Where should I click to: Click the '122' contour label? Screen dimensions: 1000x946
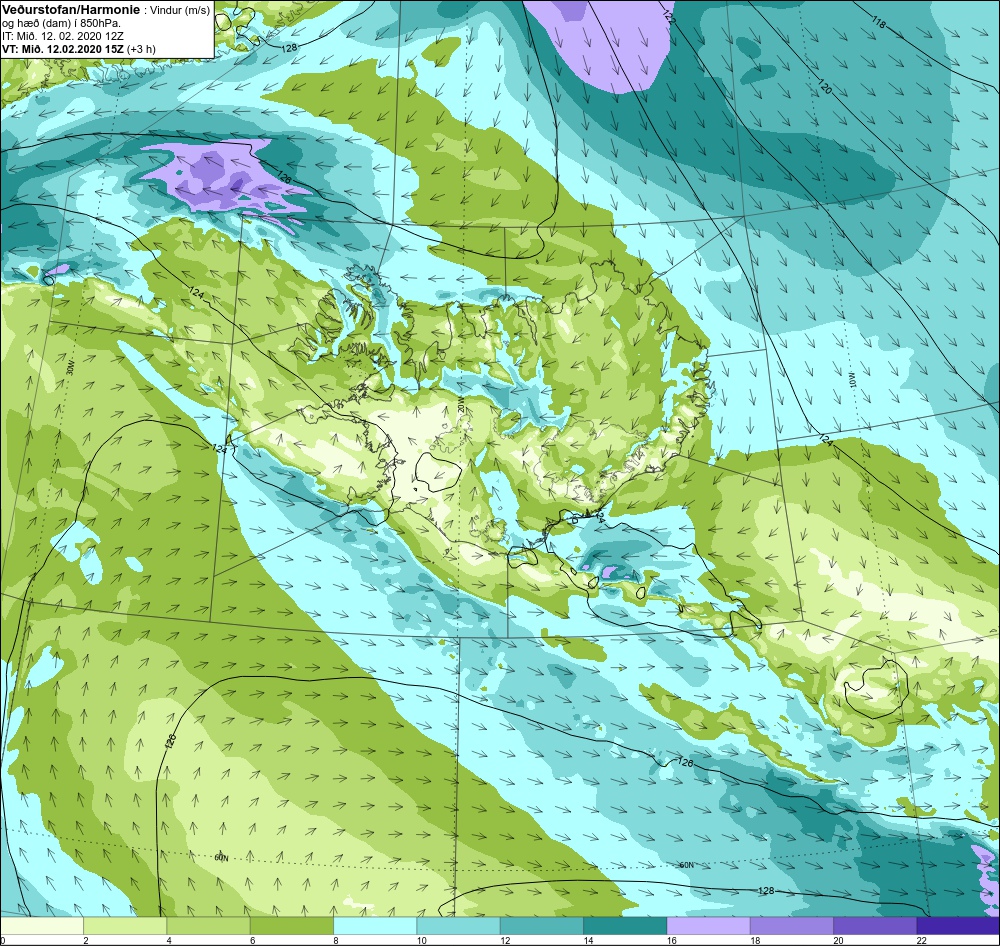click(x=668, y=17)
